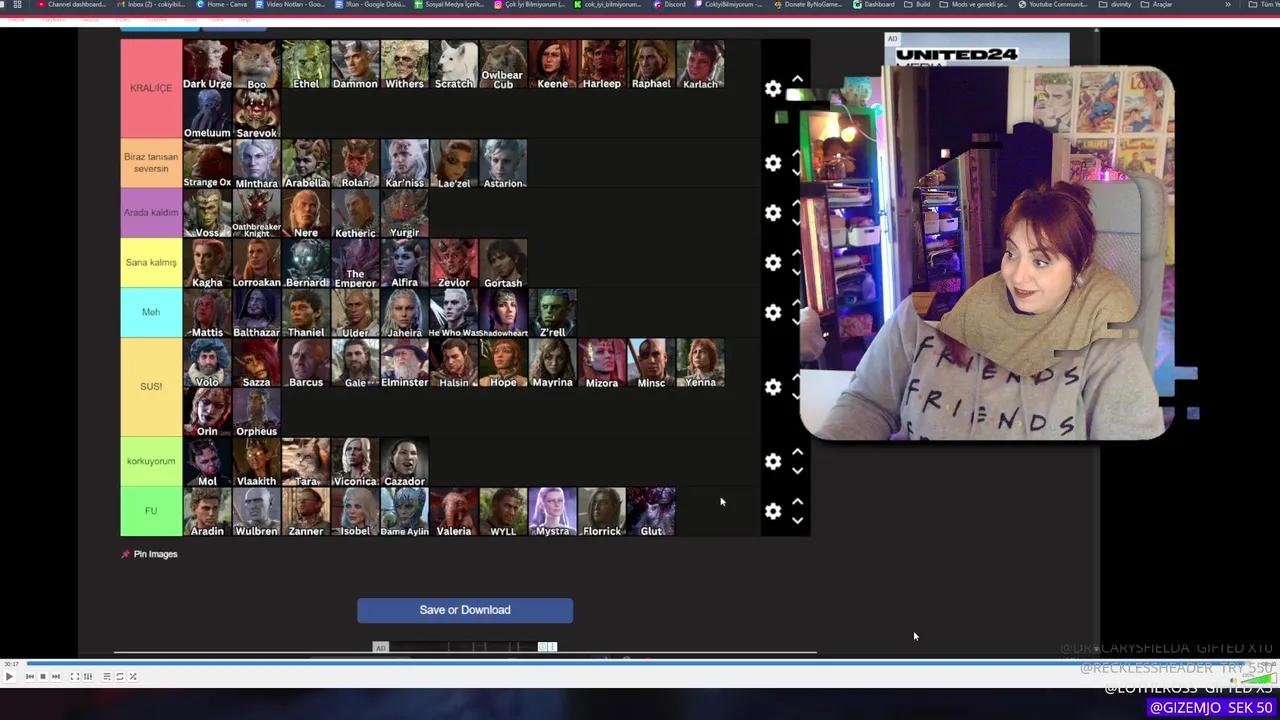Click the Pin Images link
1280x720 pixels.
pyautogui.click(x=149, y=554)
